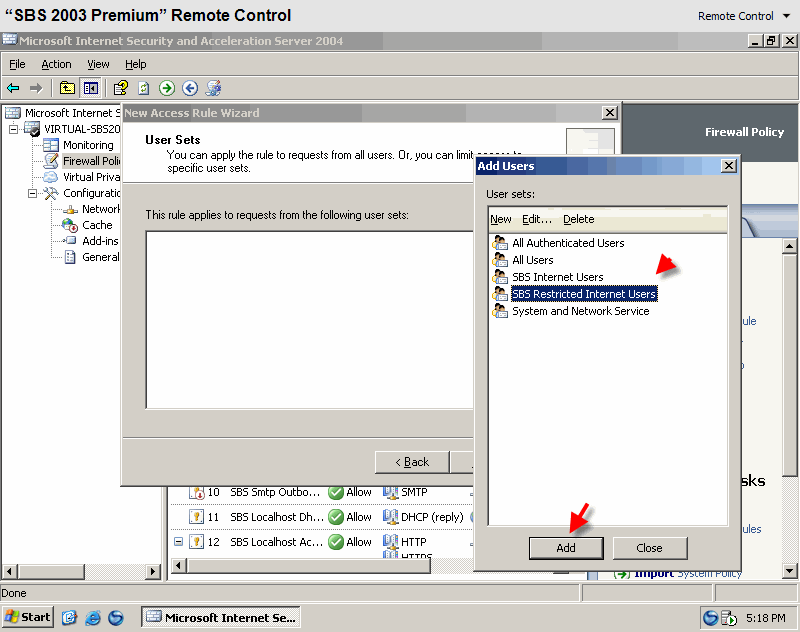Click inside the wizard's empty user sets list
The image size is (800, 632).
tap(310, 320)
